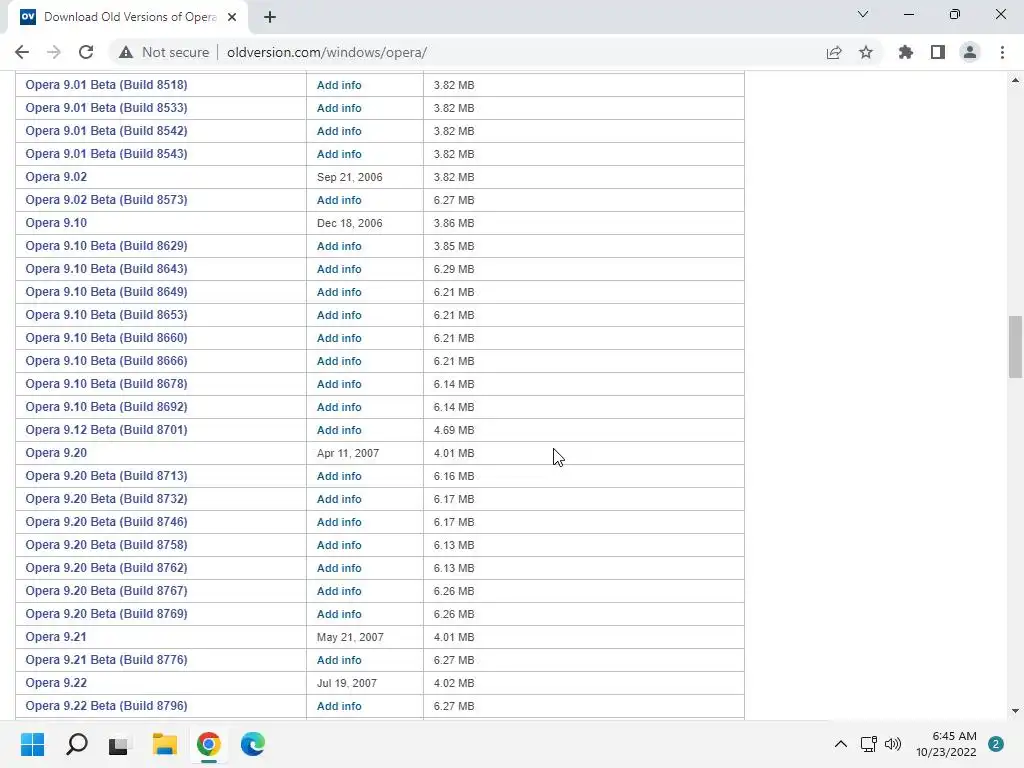
Task: Click the page vertical scrollbar thumb
Action: coord(1015,347)
